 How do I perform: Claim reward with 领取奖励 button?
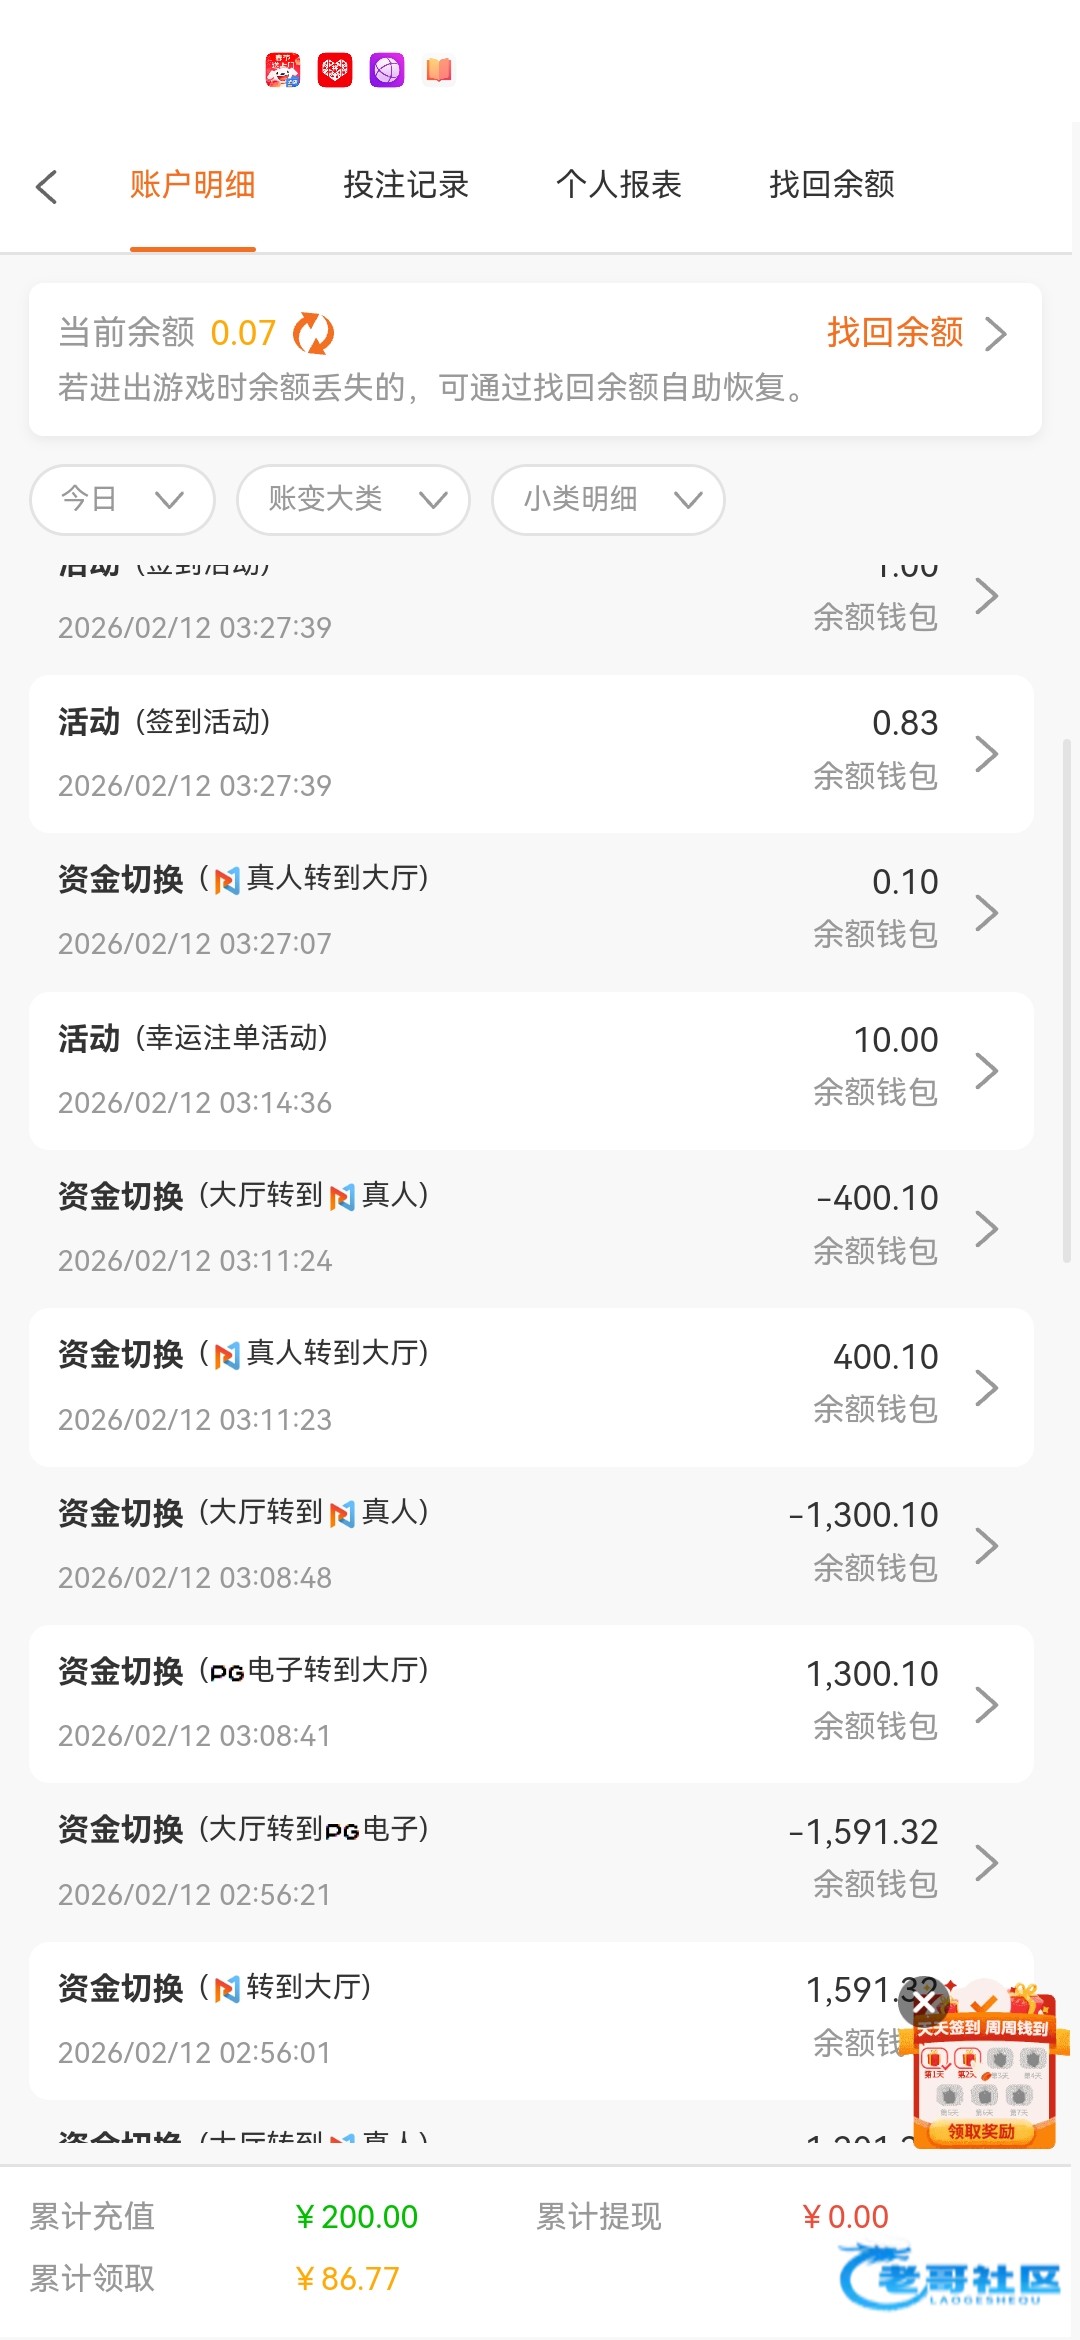click(981, 2131)
